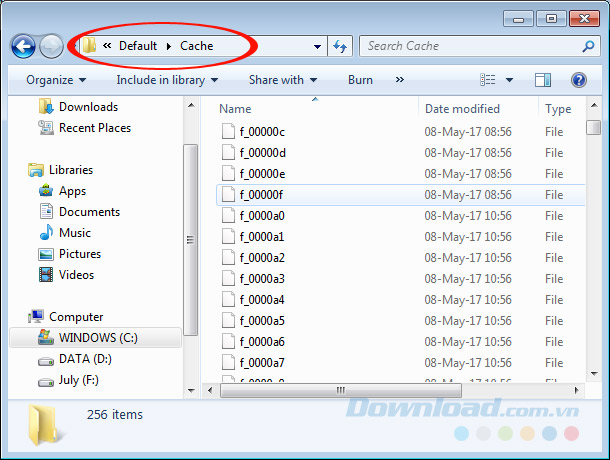Click the file list scroll right arrow
The width and height of the screenshot is (610, 460).
(577, 390)
